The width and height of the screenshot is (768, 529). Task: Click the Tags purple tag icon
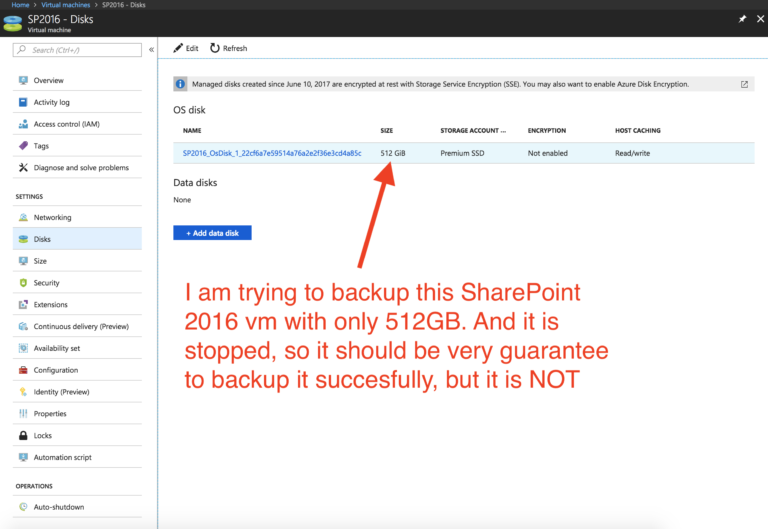point(23,145)
